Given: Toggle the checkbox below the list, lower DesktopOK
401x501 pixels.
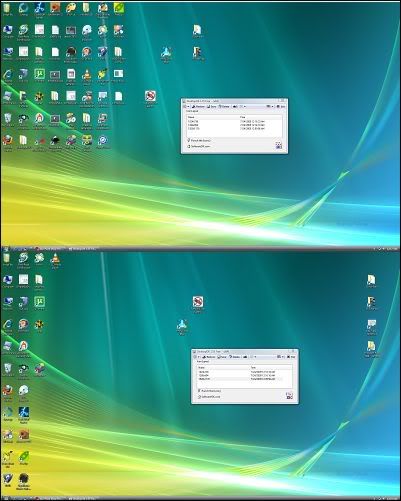Looking at the screenshot, I should click(199, 391).
